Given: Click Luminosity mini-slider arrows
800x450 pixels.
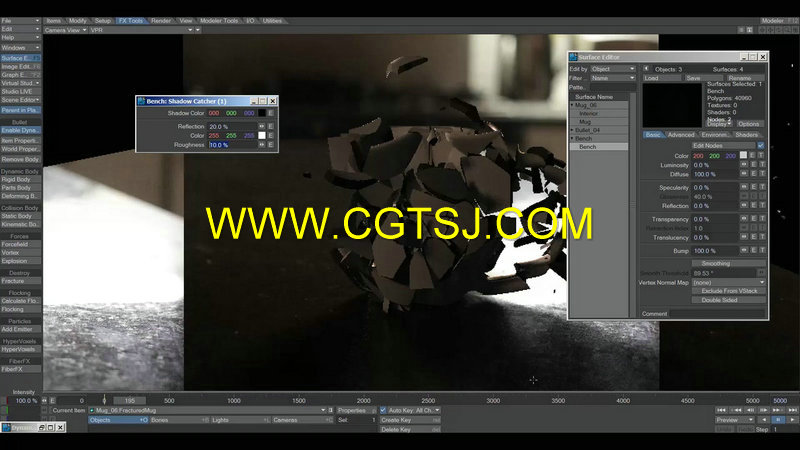Looking at the screenshot, I should [x=744, y=165].
